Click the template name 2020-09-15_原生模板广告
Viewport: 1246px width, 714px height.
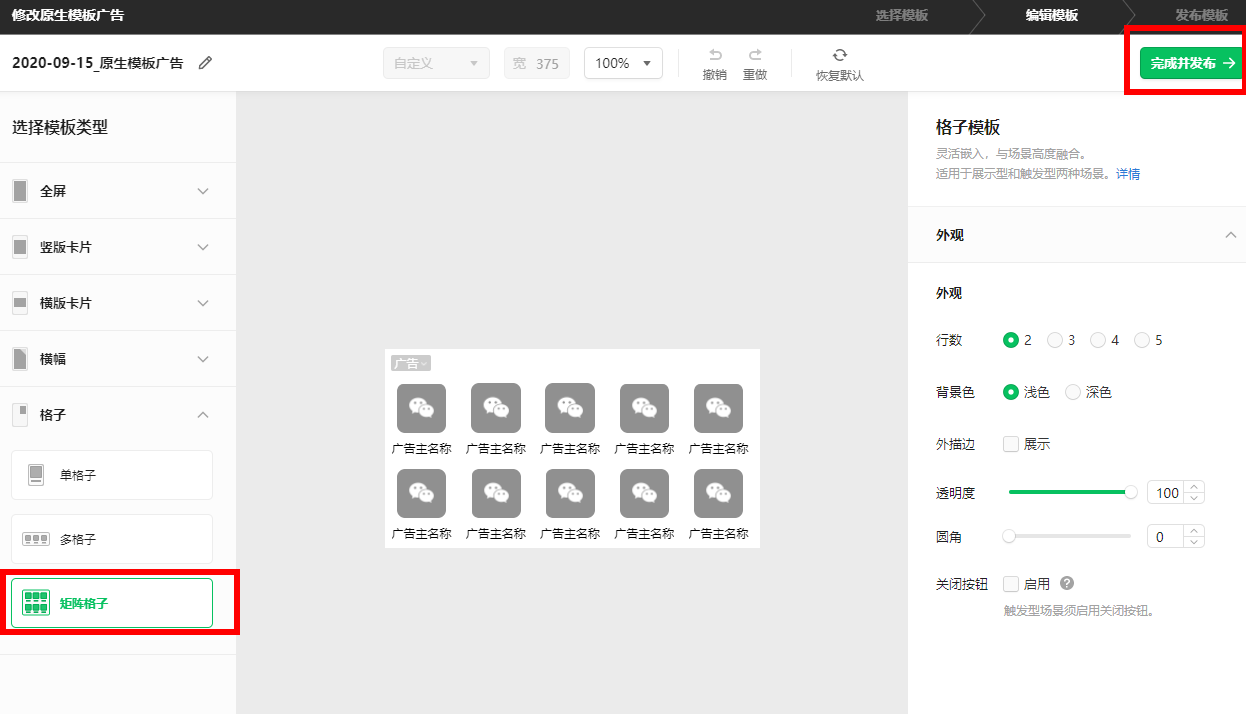[x=98, y=63]
